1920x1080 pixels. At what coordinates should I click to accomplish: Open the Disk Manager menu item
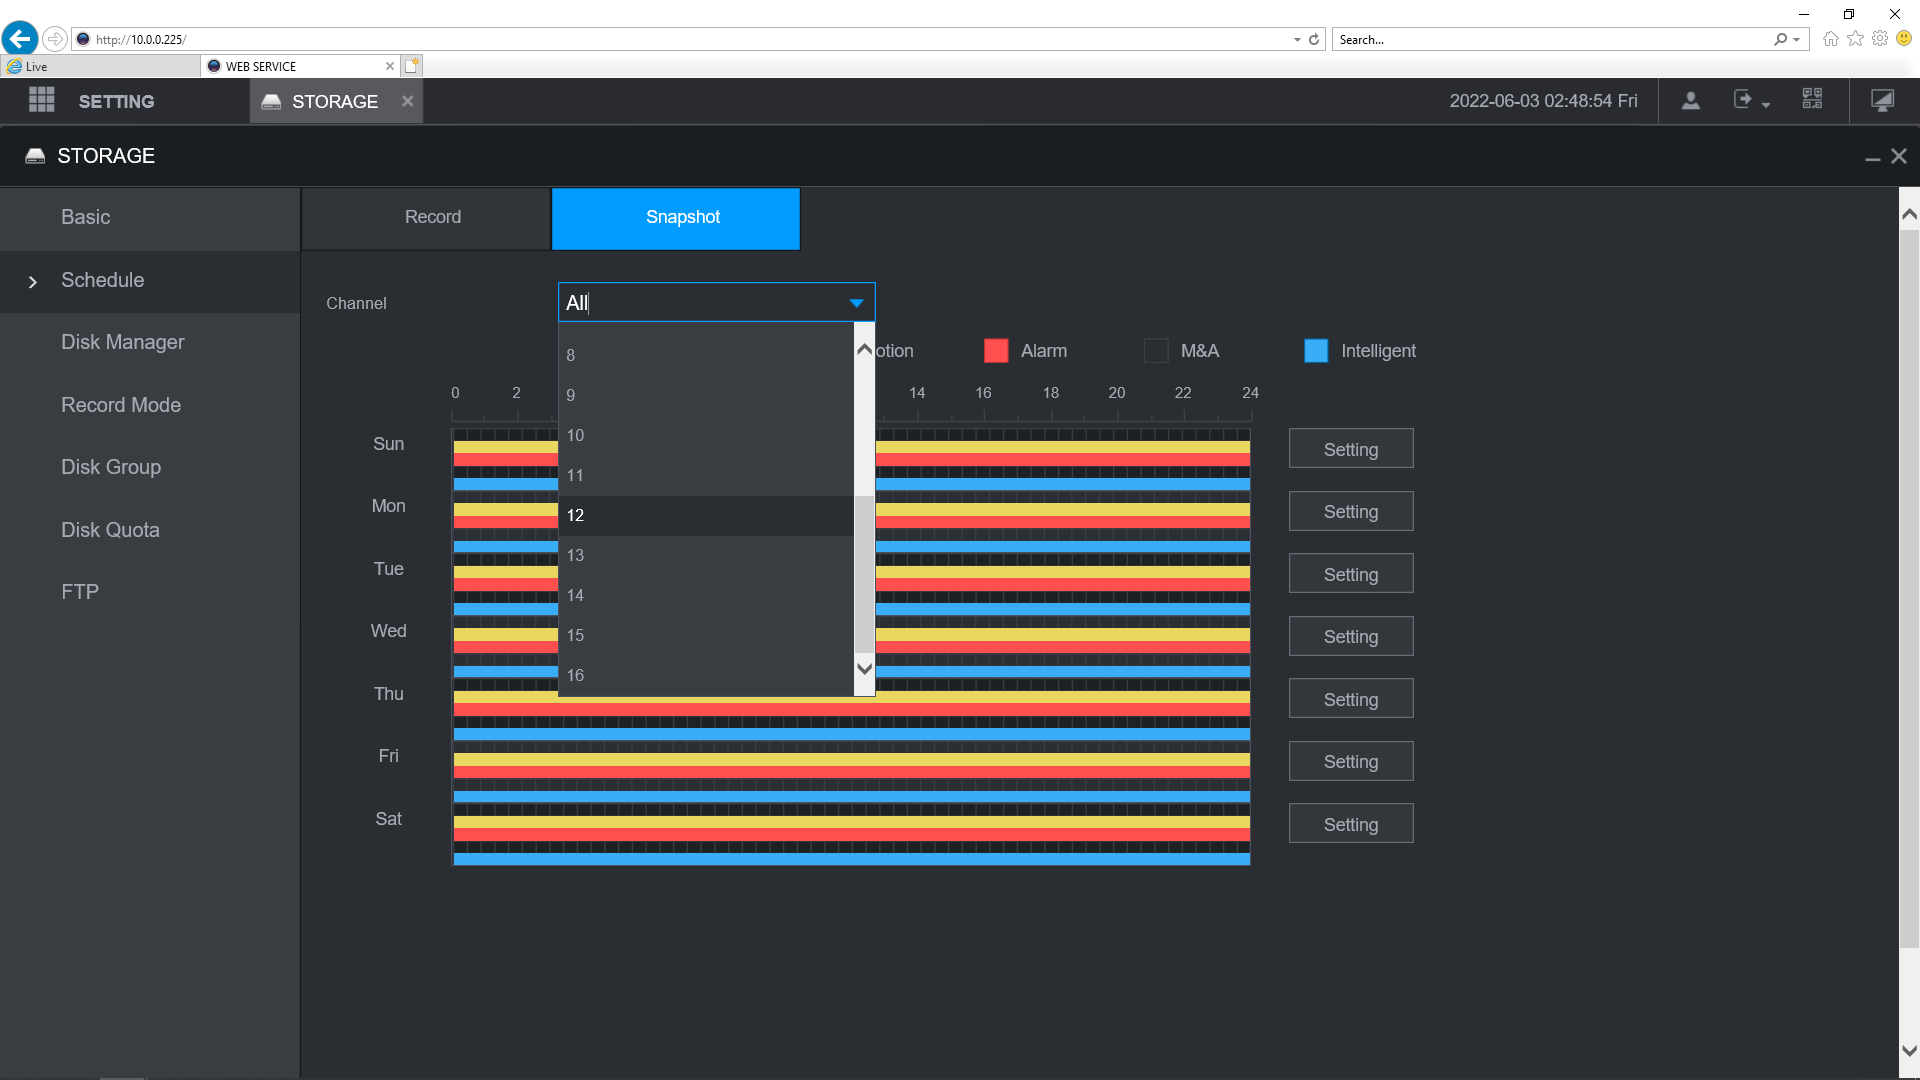point(123,342)
